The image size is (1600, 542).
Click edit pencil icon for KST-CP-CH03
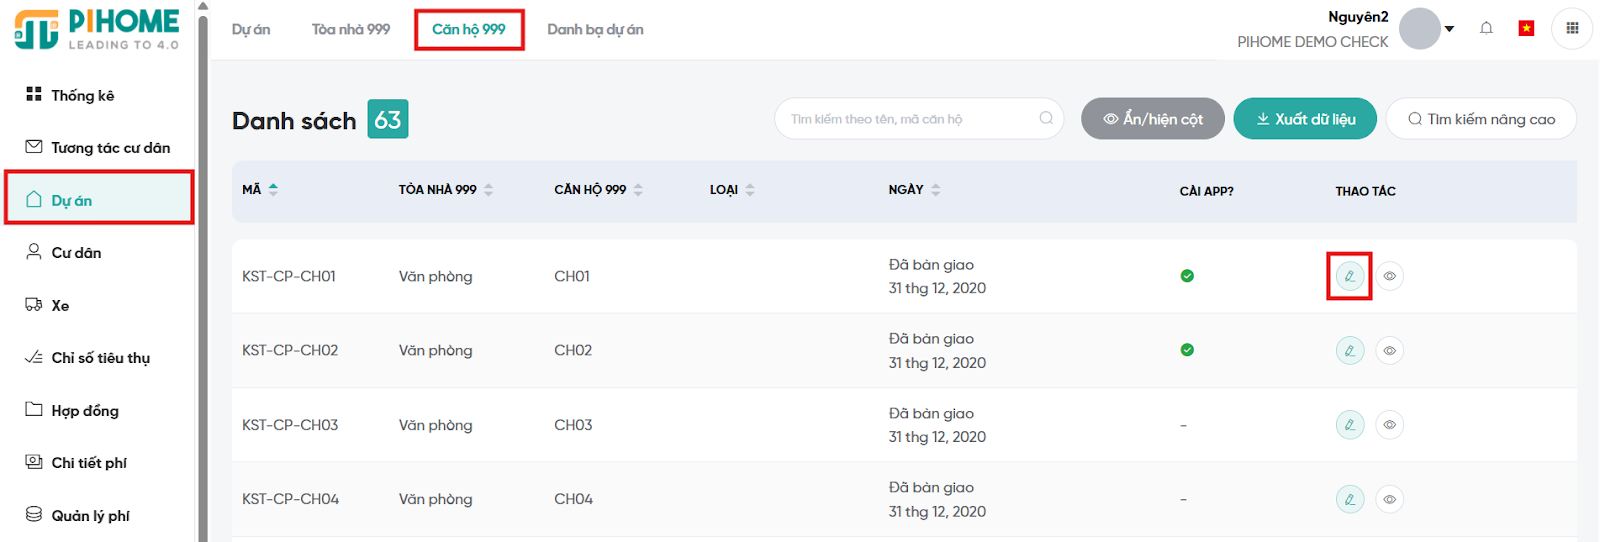(x=1350, y=425)
